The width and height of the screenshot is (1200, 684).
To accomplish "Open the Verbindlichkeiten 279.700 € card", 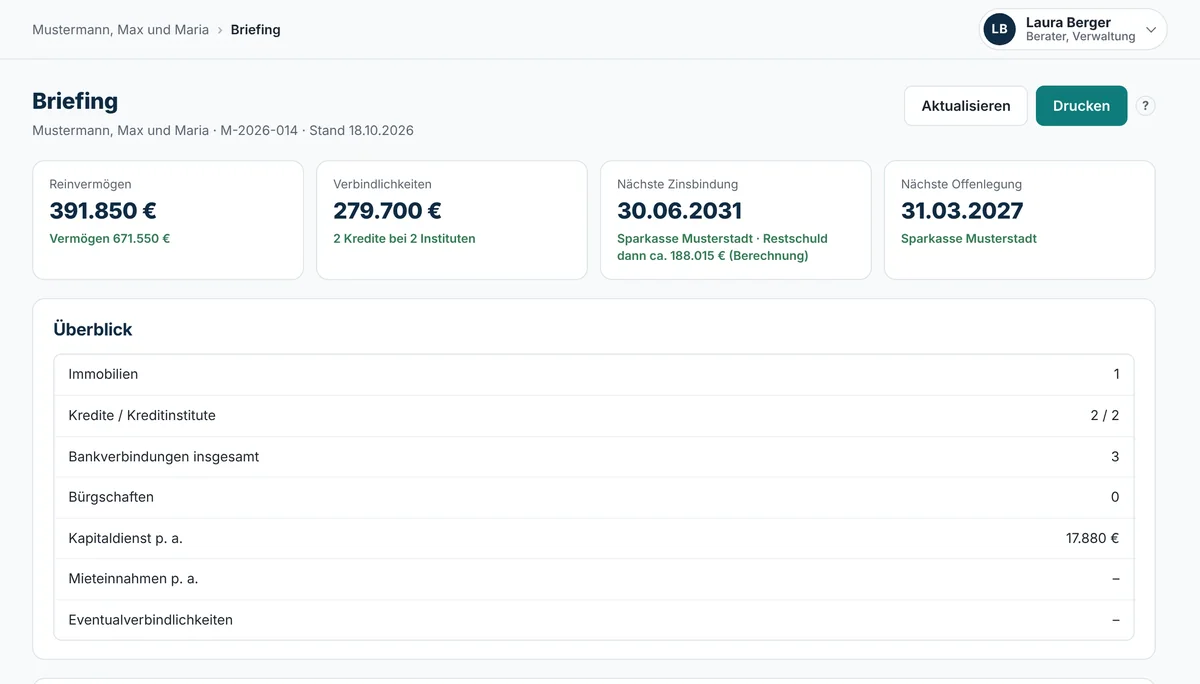I will coord(452,220).
